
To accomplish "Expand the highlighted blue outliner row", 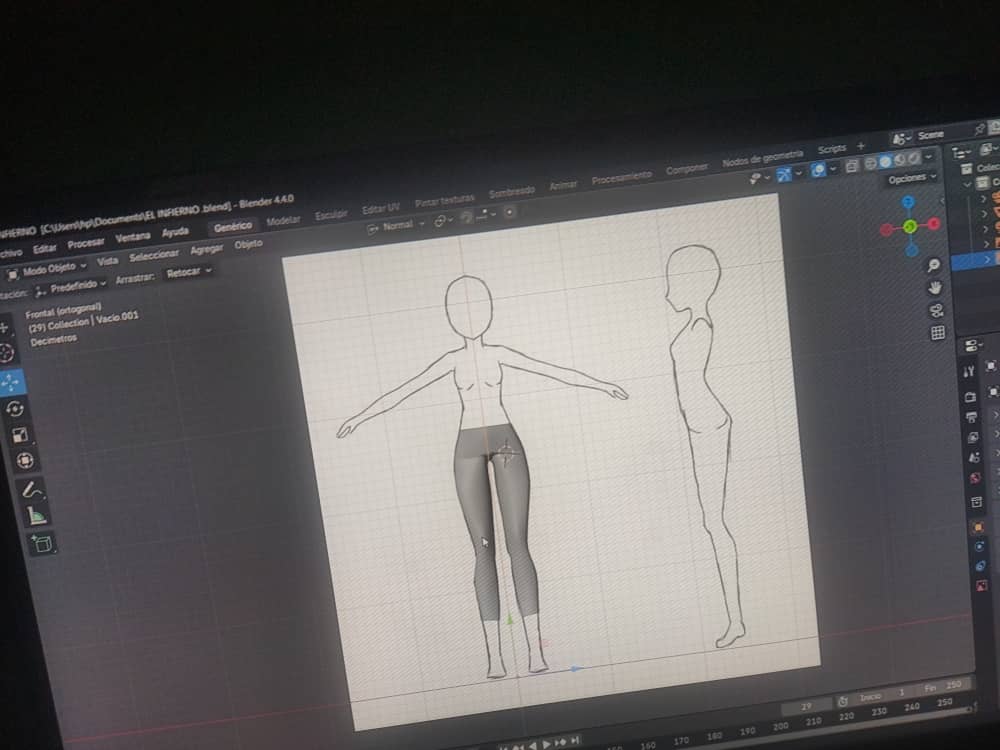I will tap(988, 259).
